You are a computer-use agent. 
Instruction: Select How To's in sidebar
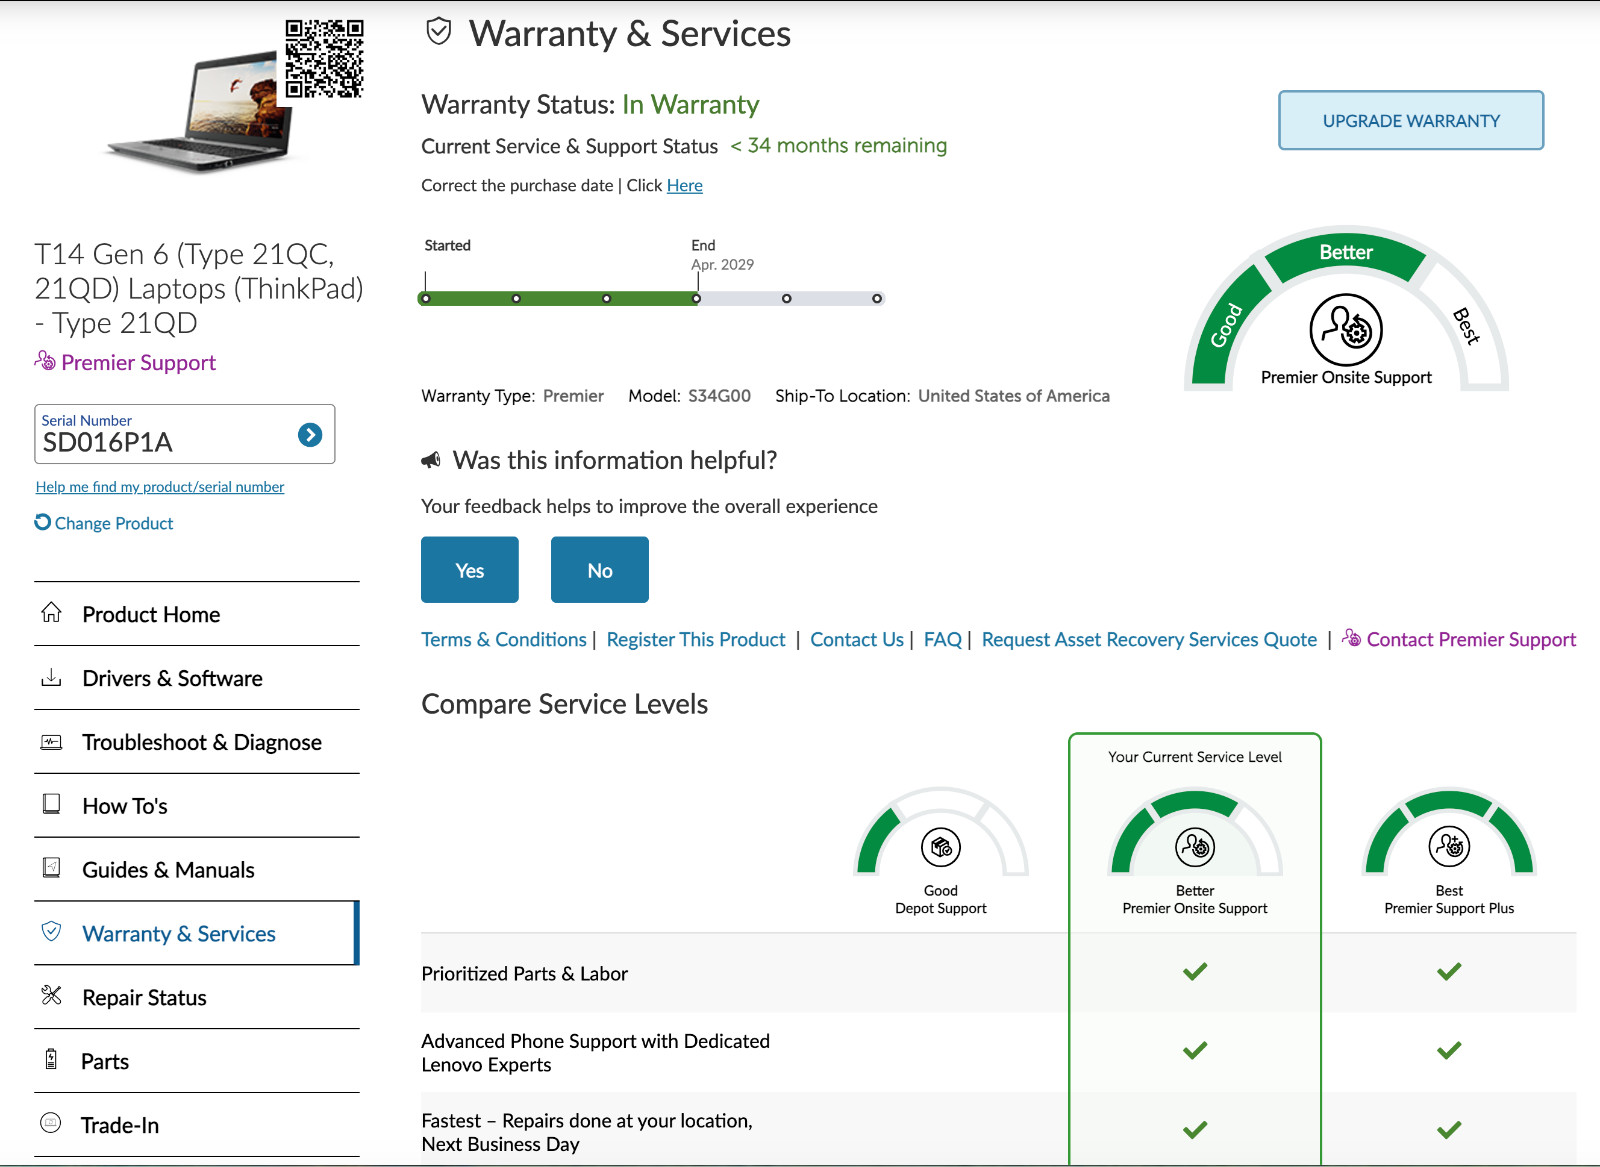point(197,806)
